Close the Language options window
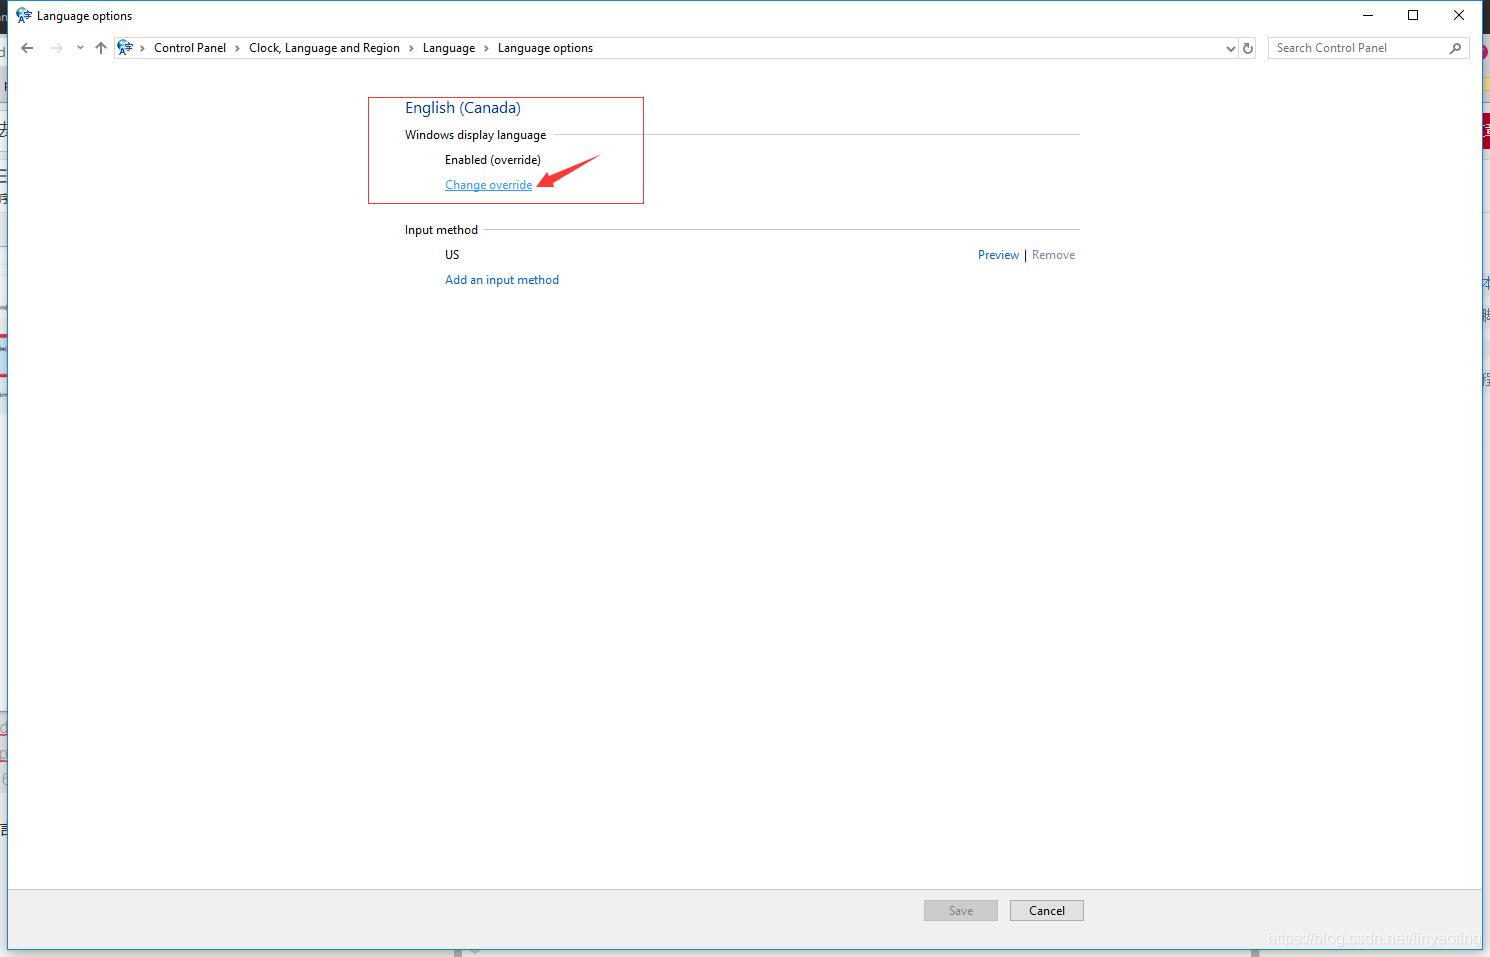Image resolution: width=1490 pixels, height=957 pixels. (x=1459, y=15)
